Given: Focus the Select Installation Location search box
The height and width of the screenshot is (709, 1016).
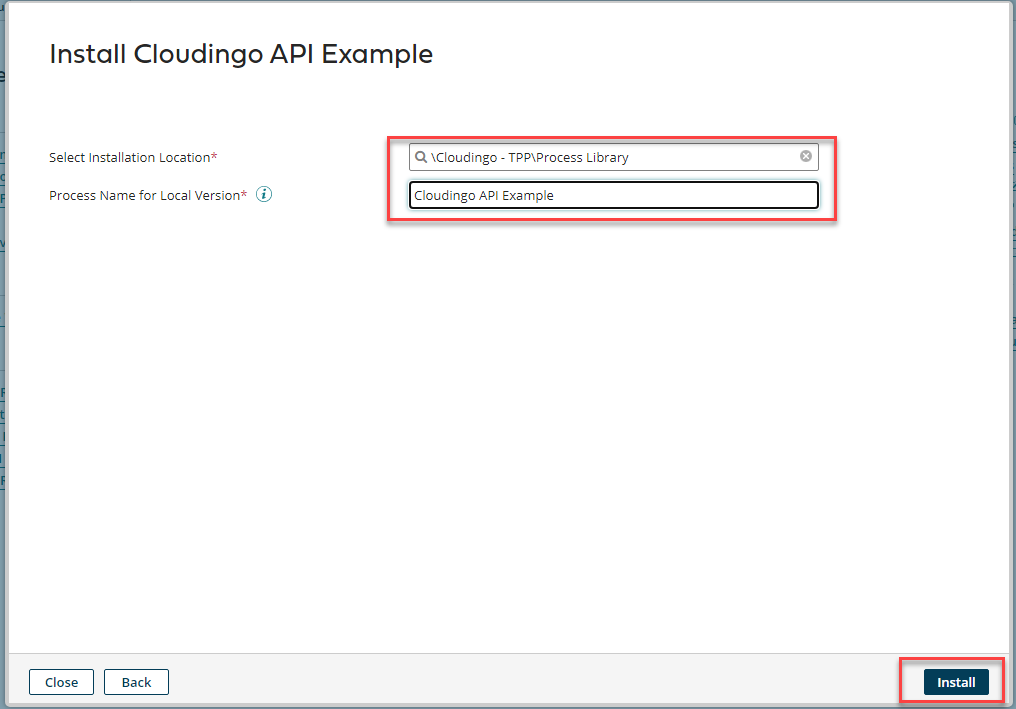Looking at the screenshot, I should (x=600, y=157).
